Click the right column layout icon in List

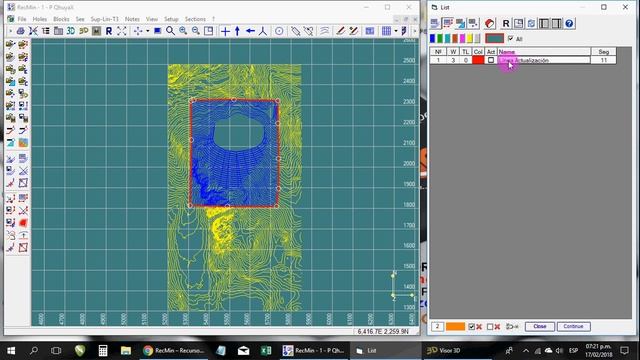click(556, 23)
